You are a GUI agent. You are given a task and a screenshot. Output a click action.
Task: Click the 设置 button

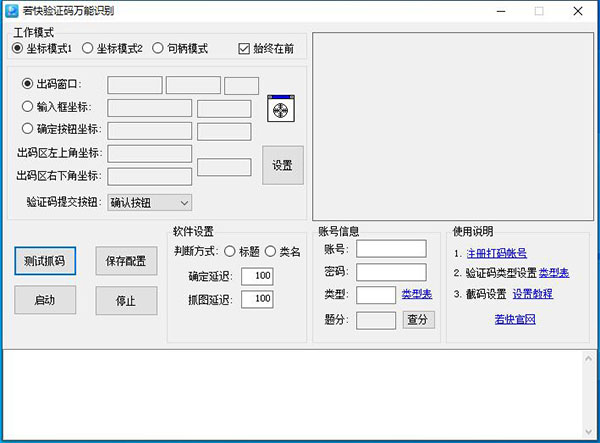coord(283,165)
